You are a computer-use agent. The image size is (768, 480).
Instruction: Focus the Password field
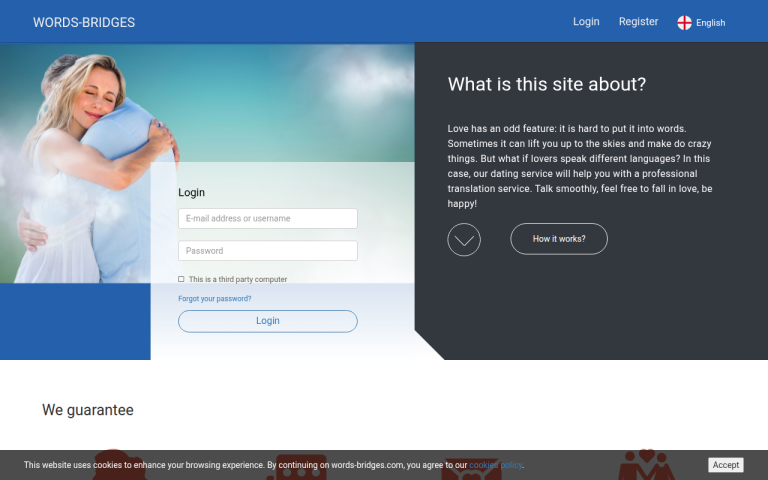coord(268,251)
